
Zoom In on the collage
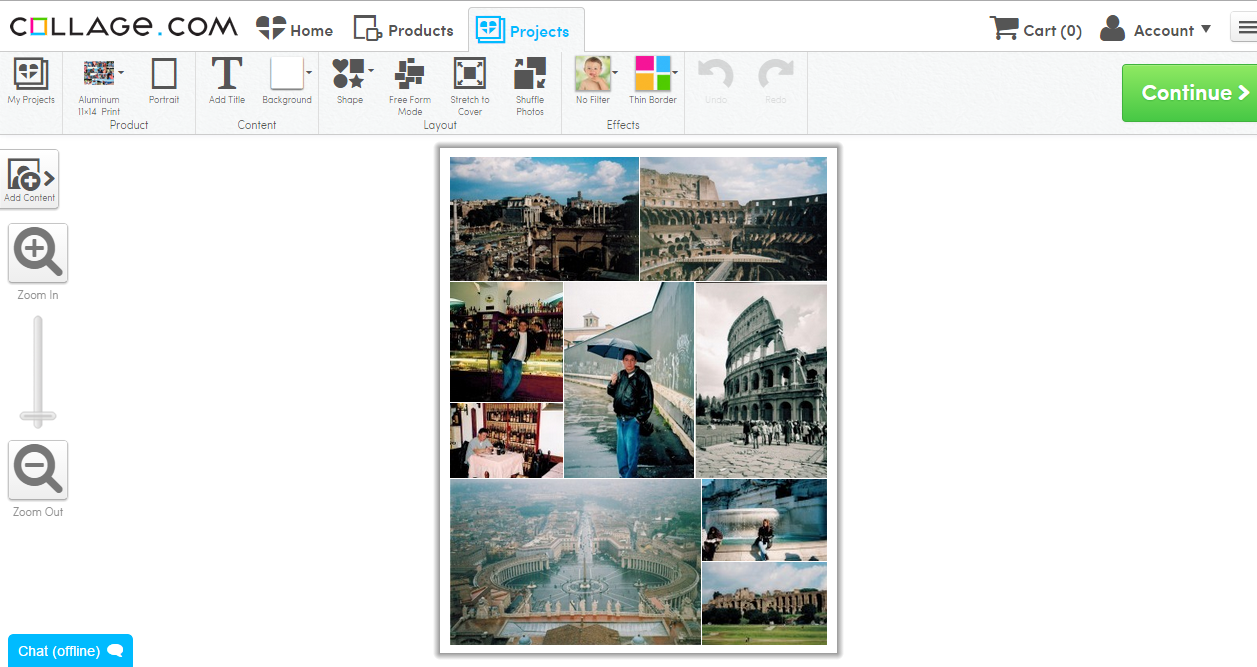(x=38, y=253)
